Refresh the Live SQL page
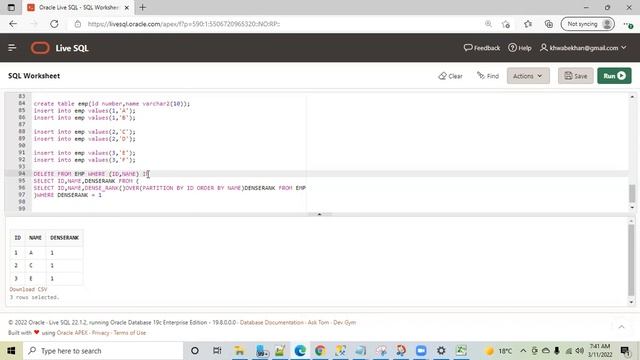Screen dimensions: 640x360 (54, 24)
